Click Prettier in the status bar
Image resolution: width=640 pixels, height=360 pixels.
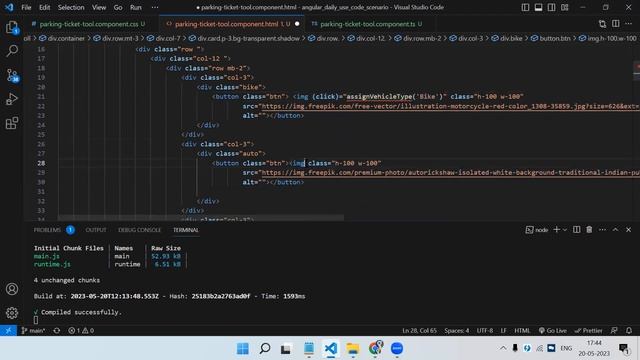pyautogui.click(x=588, y=331)
